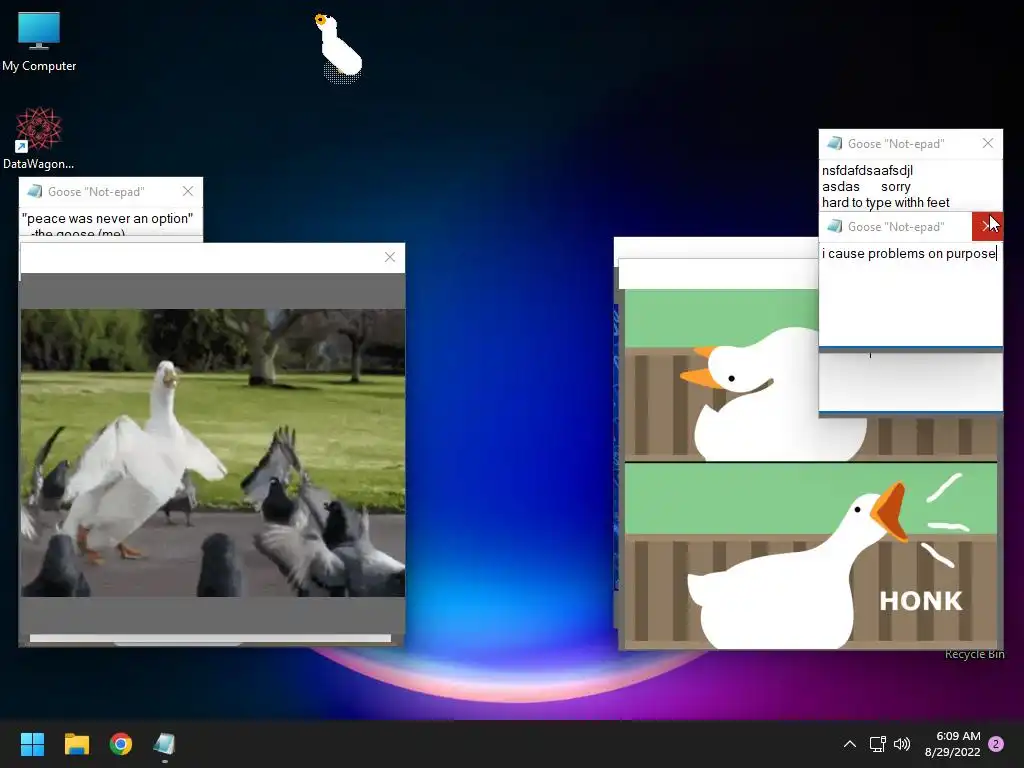The image size is (1024, 768).
Task: Open the DataWagon desktop shortcut
Action: pyautogui.click(x=39, y=138)
